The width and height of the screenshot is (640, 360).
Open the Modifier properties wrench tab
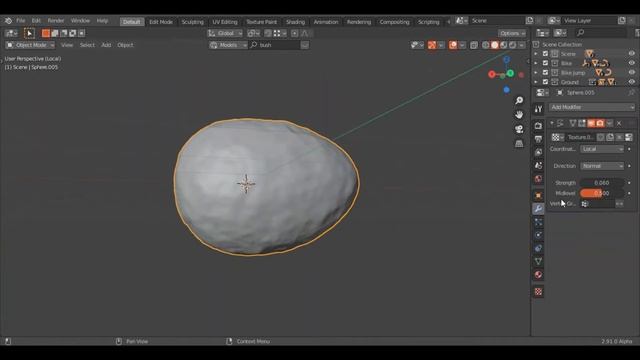tap(538, 209)
